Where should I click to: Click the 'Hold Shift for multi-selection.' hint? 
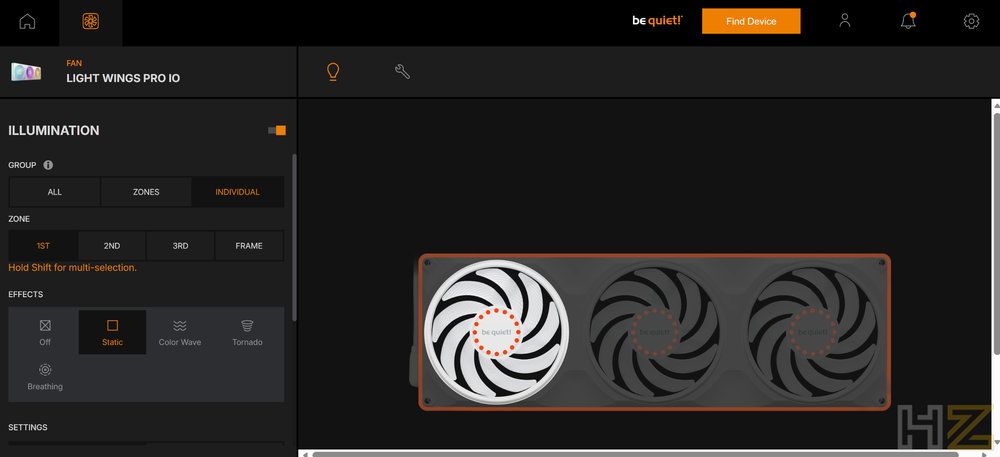73,268
